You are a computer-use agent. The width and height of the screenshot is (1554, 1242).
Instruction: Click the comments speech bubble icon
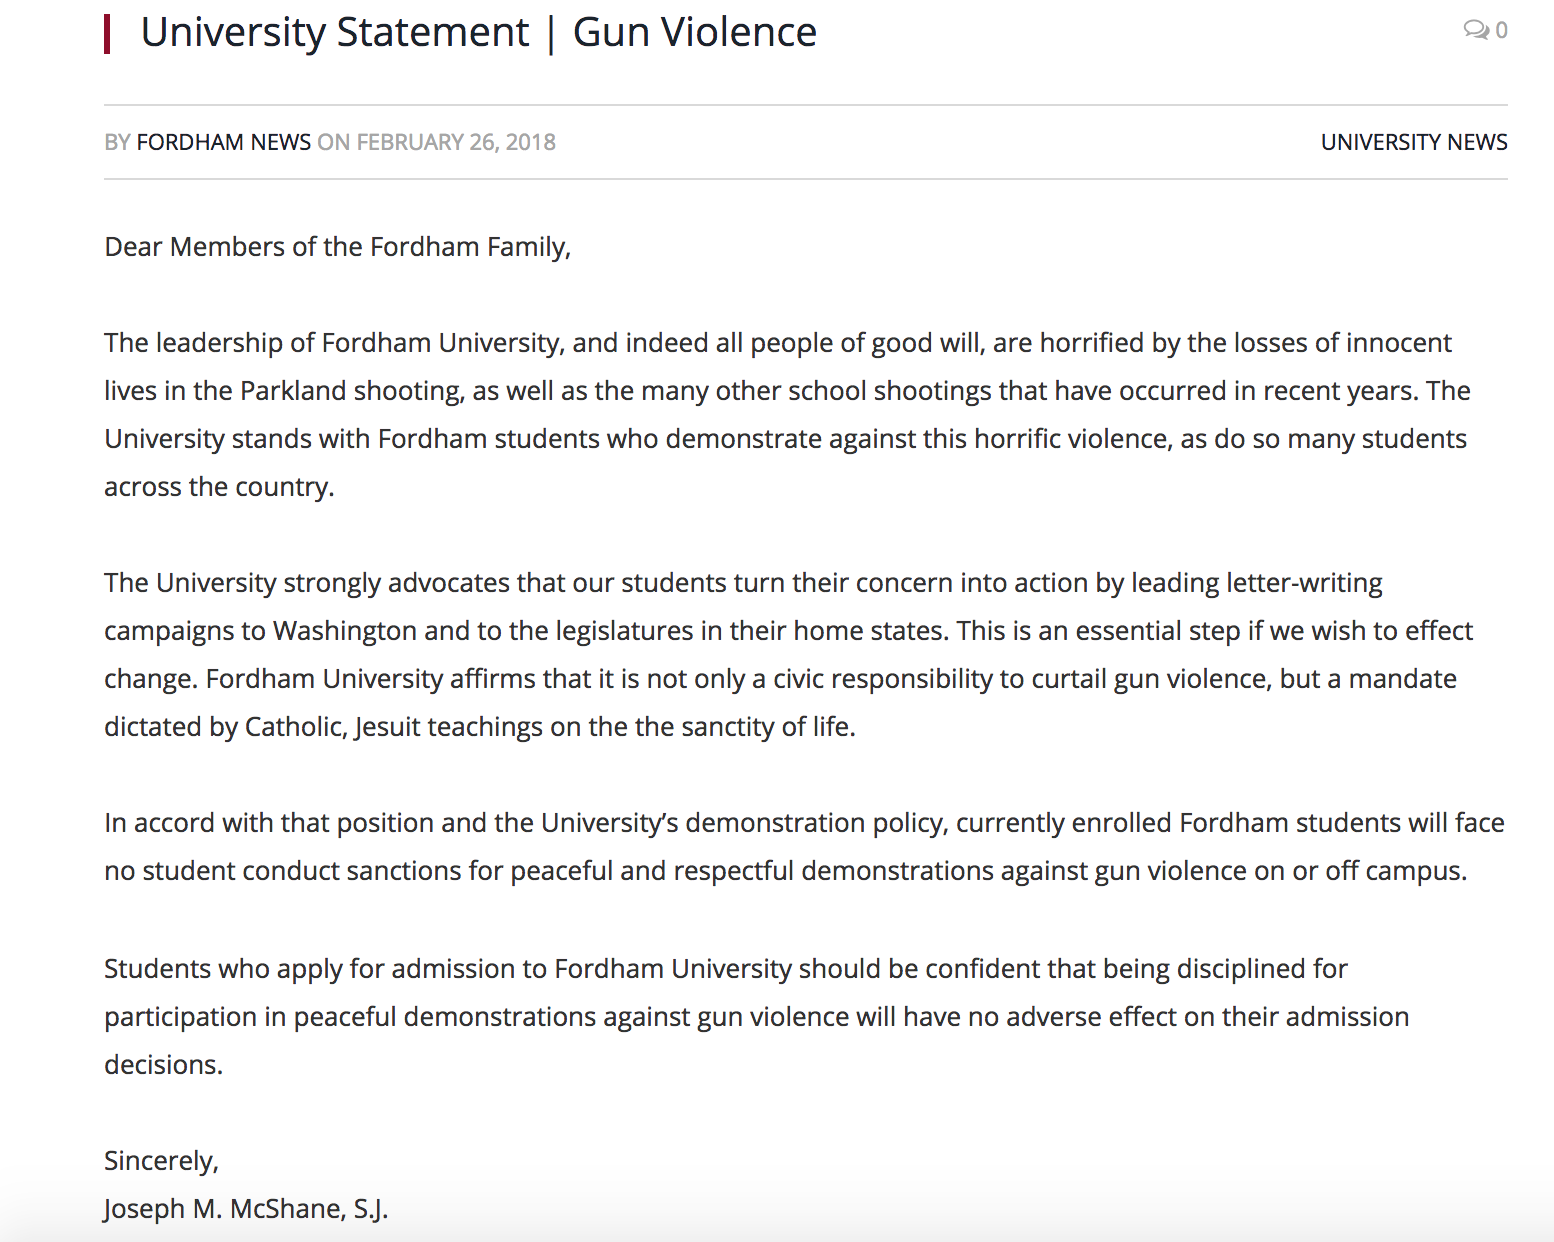(1475, 30)
